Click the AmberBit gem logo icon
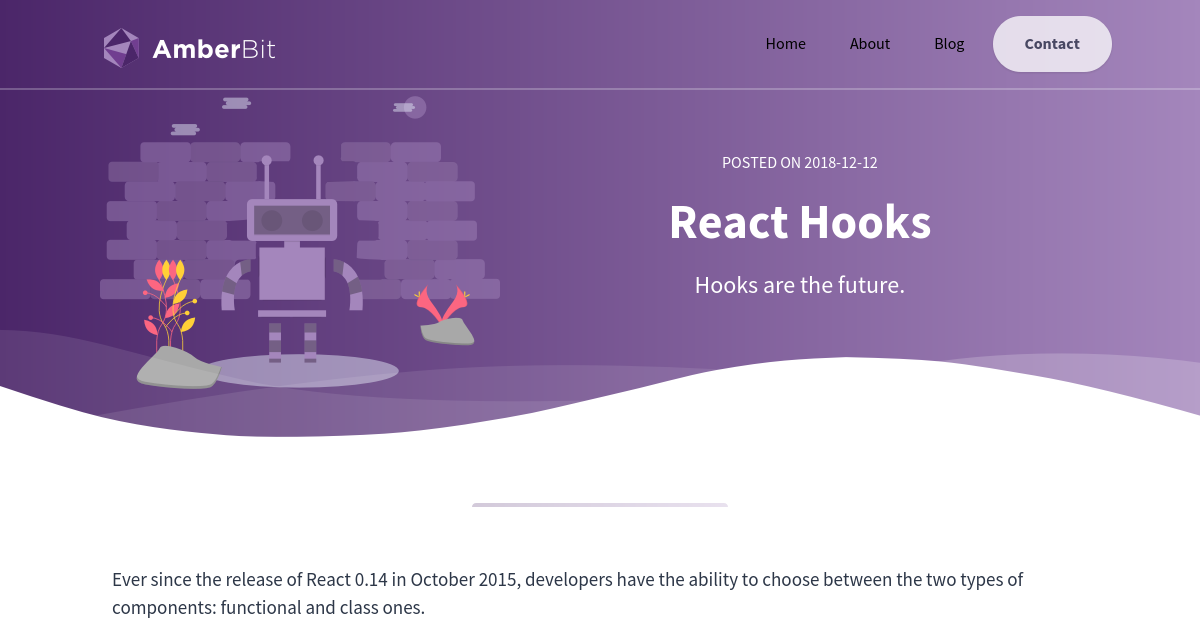This screenshot has width=1200, height=627. (122, 47)
